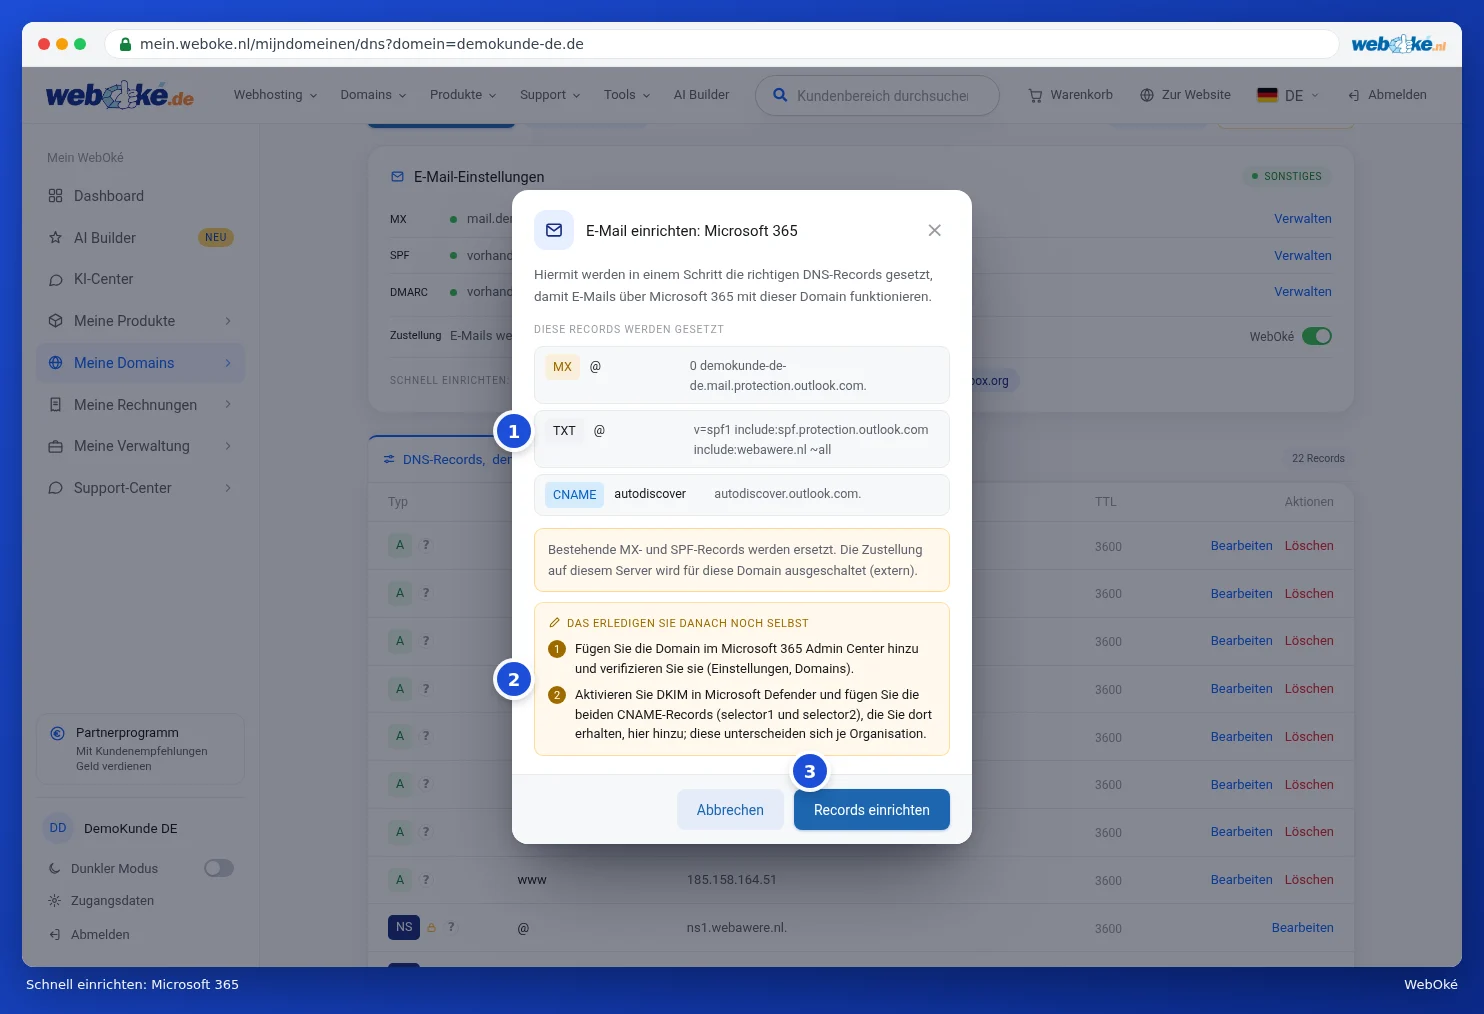Open AI Builder in the top navigation

click(701, 95)
